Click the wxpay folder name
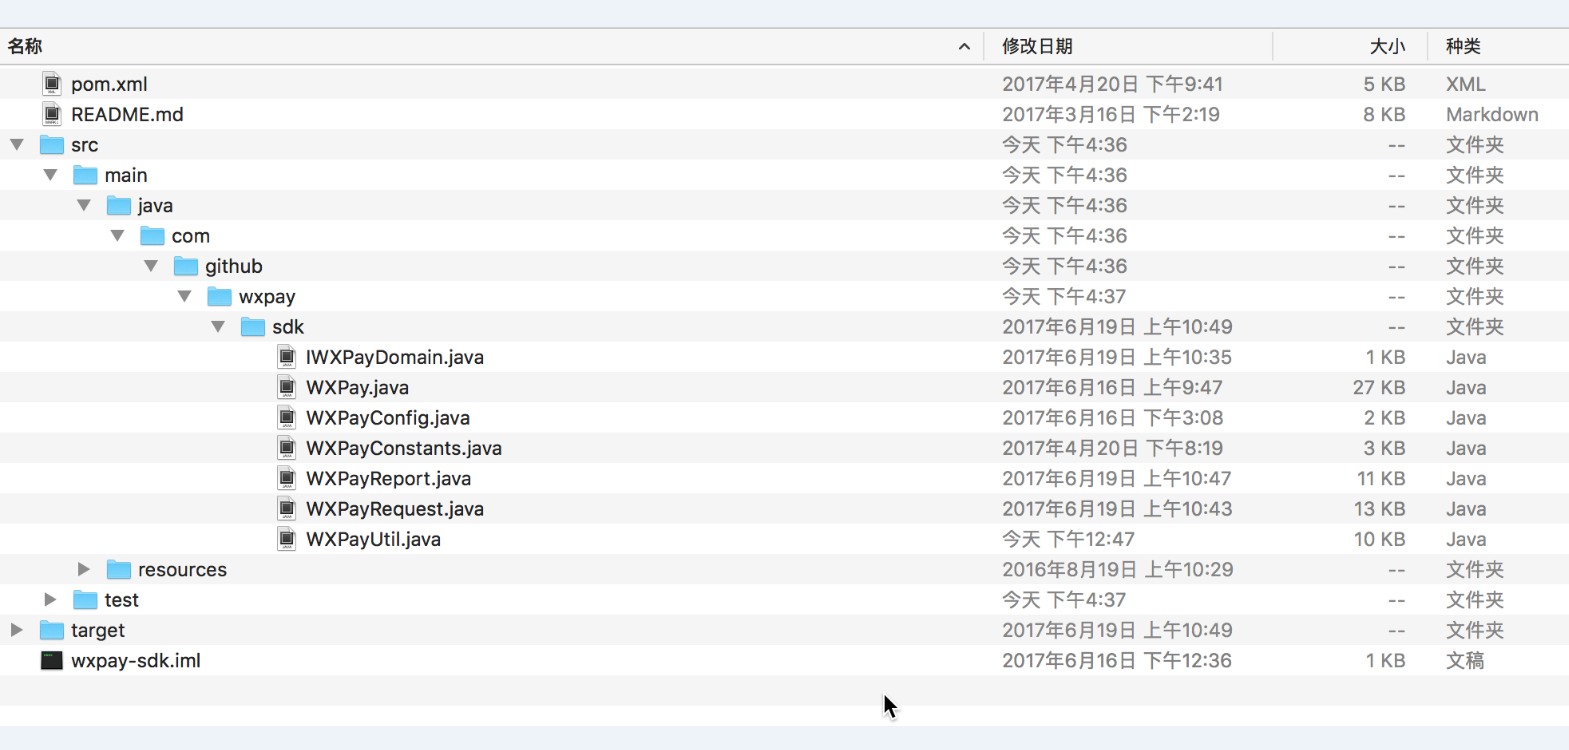1569x750 pixels. click(267, 296)
